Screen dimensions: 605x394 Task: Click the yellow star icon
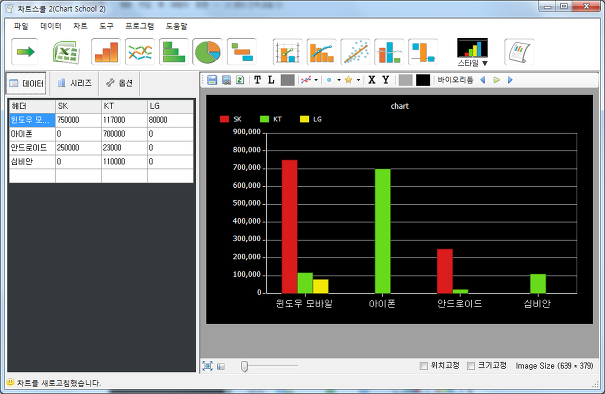(x=348, y=80)
